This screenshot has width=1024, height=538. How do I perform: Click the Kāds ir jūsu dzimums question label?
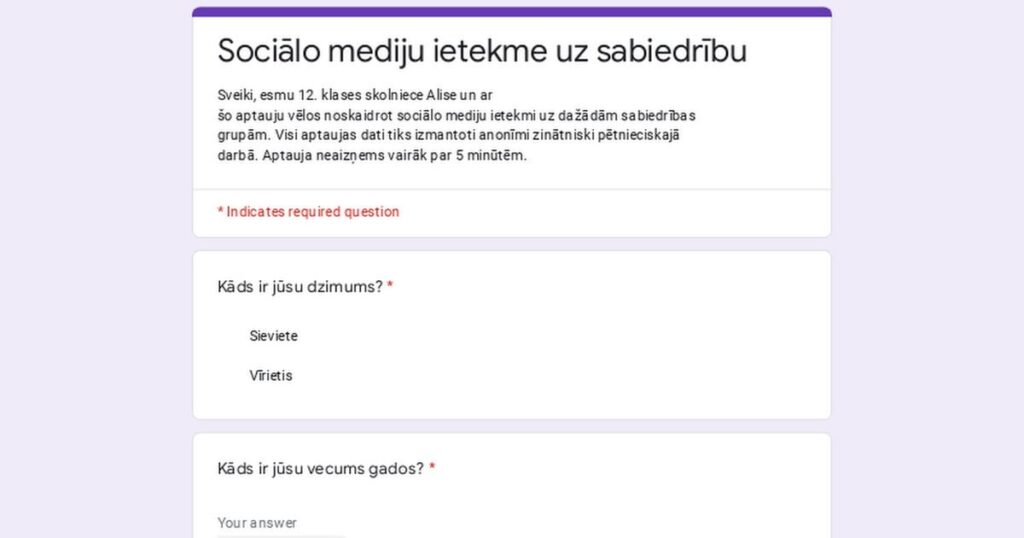point(300,287)
